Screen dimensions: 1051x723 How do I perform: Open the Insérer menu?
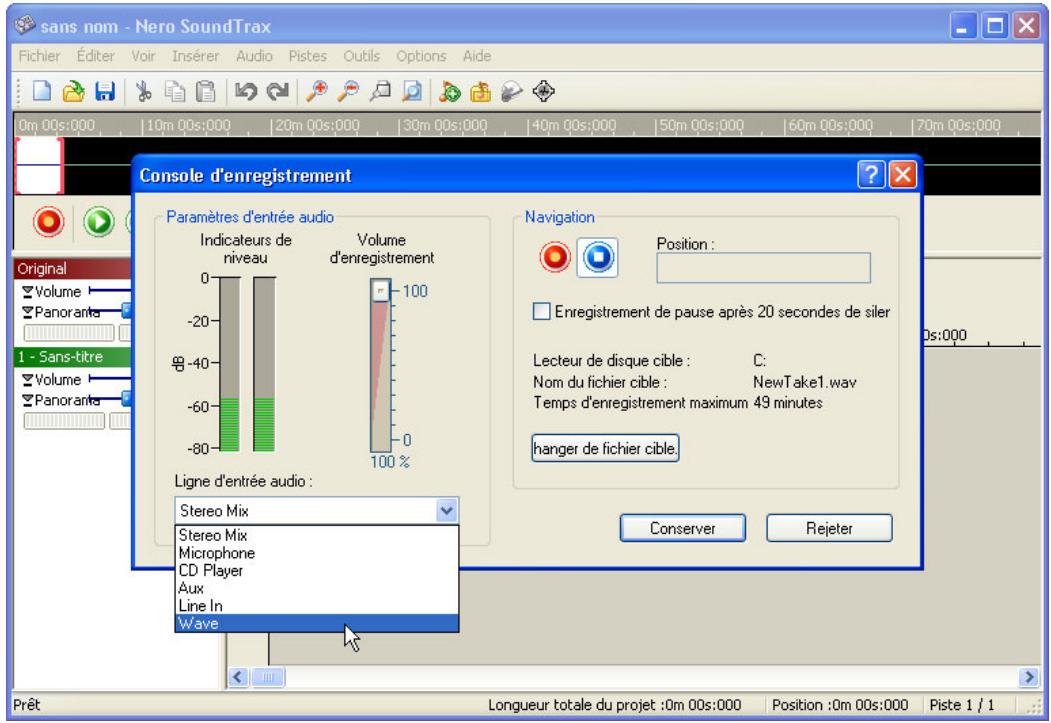coord(195,56)
